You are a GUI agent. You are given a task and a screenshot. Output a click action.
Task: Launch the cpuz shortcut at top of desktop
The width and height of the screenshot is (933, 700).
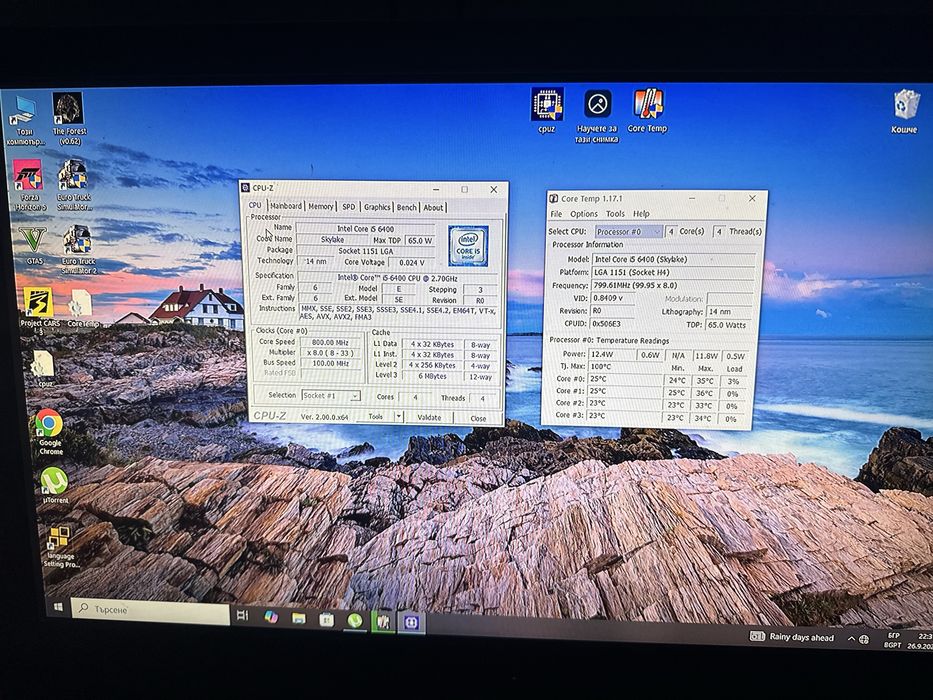tap(547, 111)
